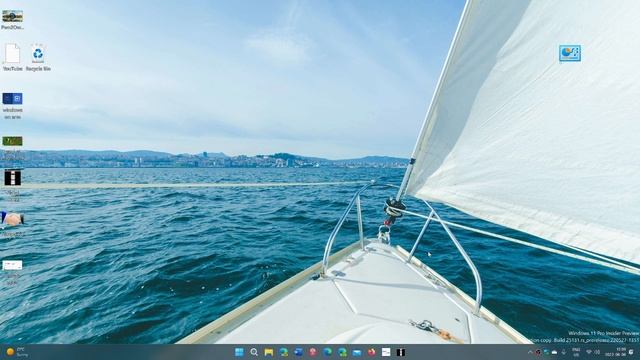
Task: Click the Spotlight 'learn about this picture' icon
Action: (570, 53)
